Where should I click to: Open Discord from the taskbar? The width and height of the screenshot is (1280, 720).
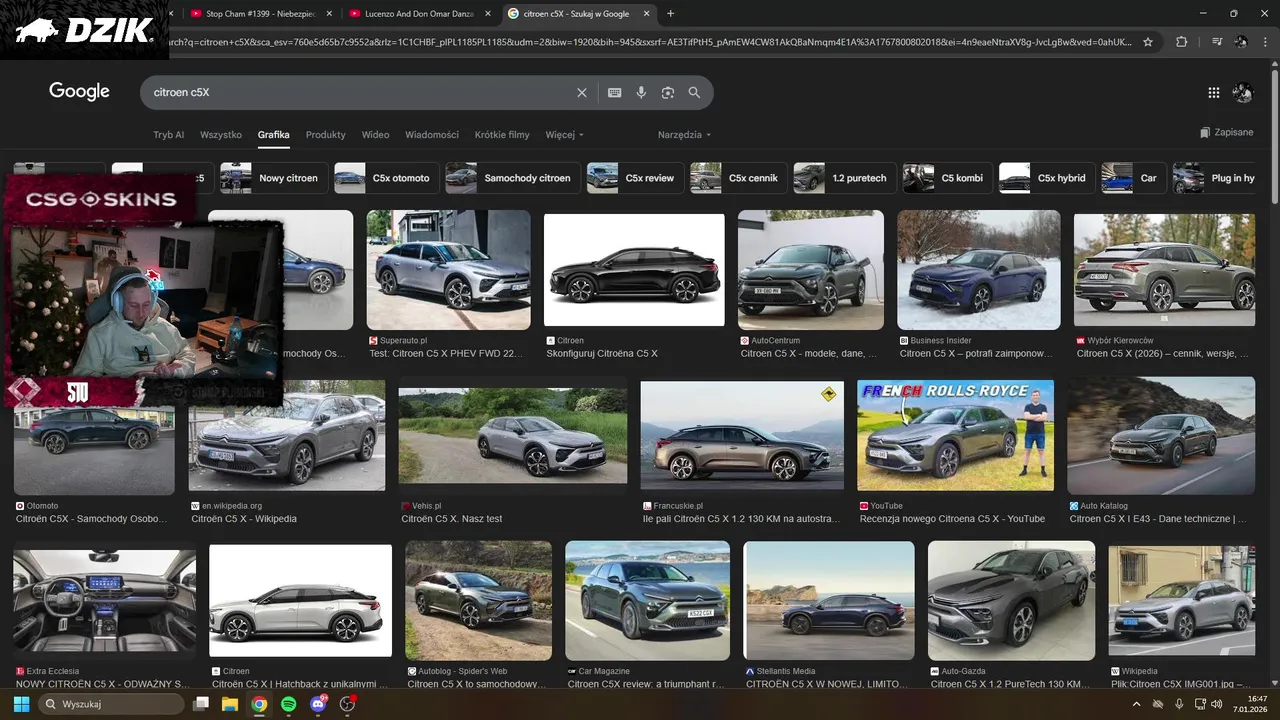(x=319, y=704)
